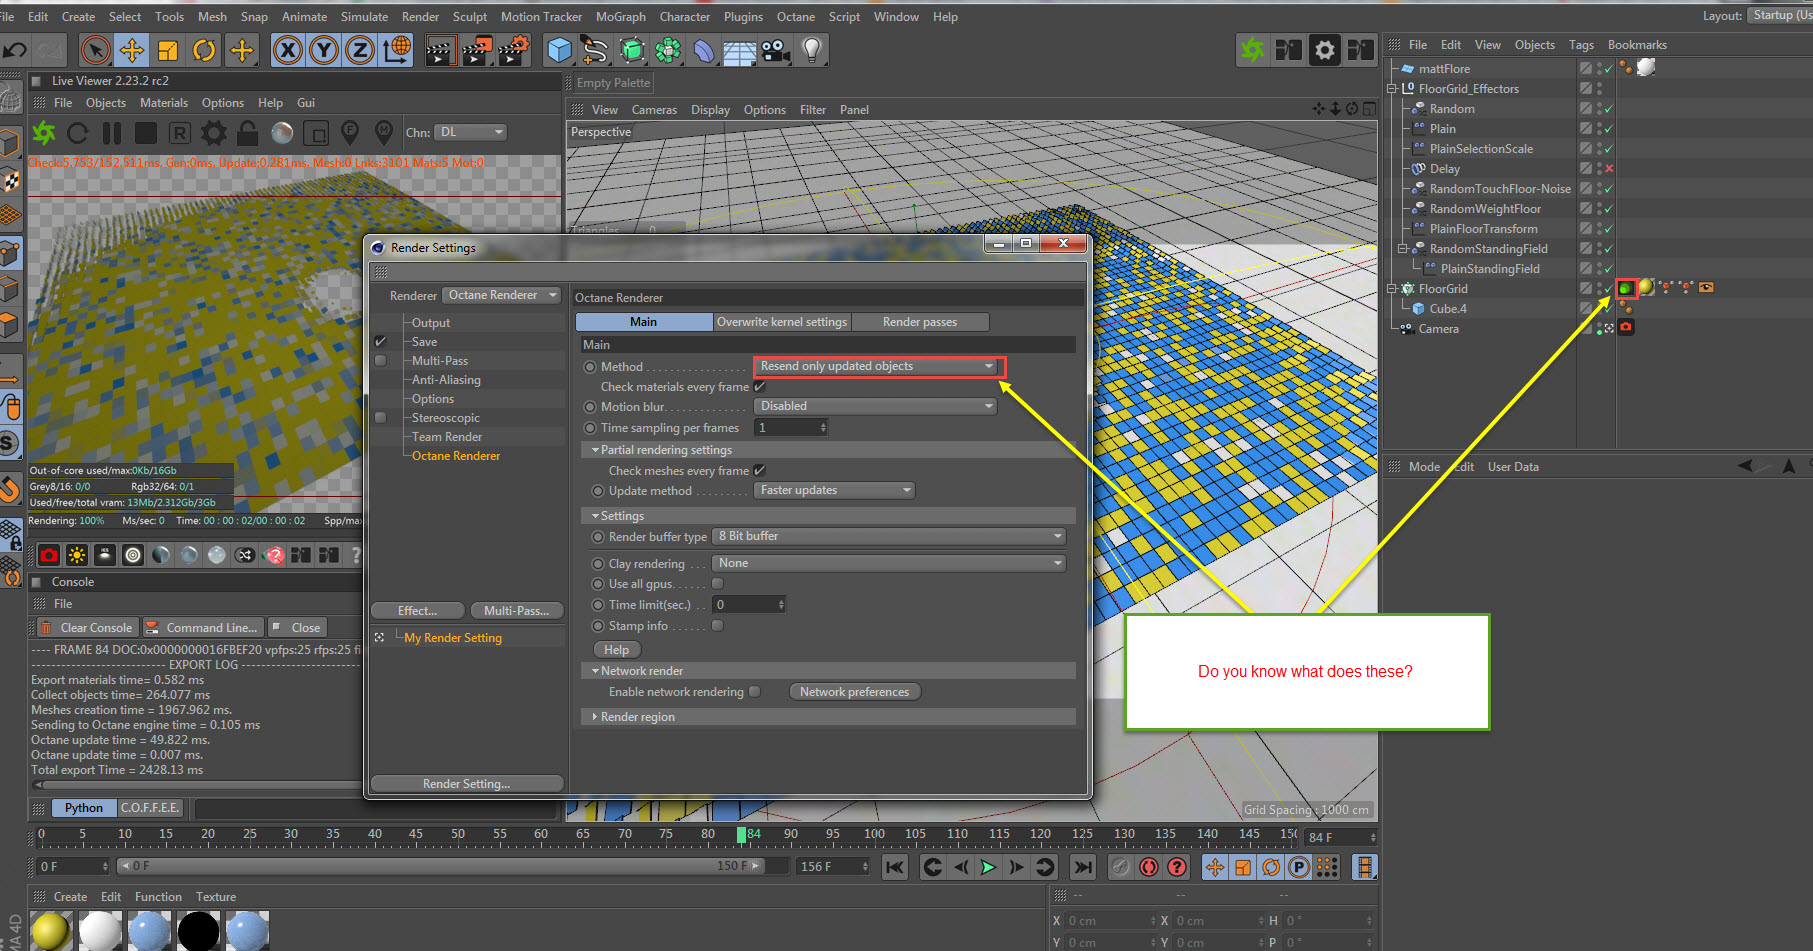Viewport: 1813px width, 951px height.
Task: Enable network rendering checkbox
Action: [755, 692]
